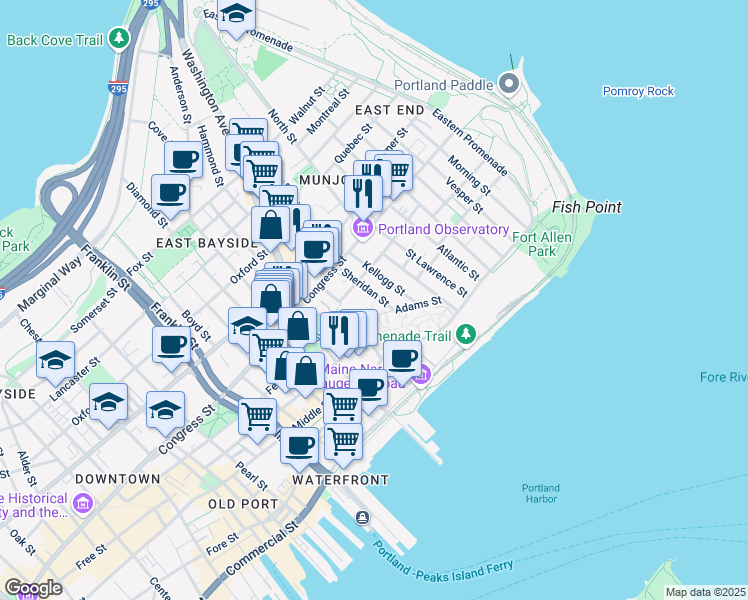Click the shopping bag marker beside Oxford St label
Viewport: 748px width, 600px height.
pyautogui.click(x=270, y=300)
